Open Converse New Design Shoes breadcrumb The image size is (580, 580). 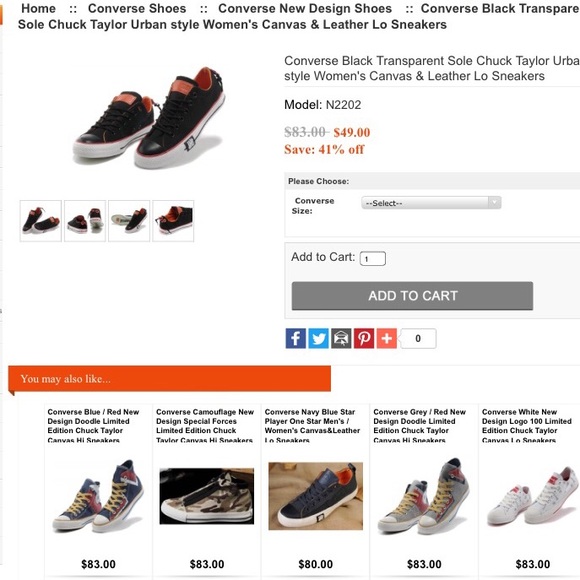tap(305, 8)
